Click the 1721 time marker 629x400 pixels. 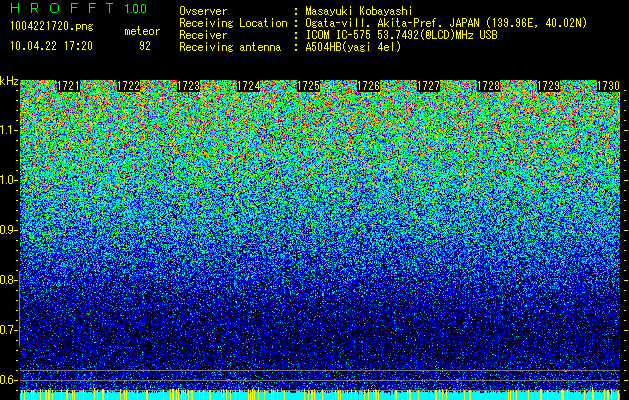pos(69,86)
